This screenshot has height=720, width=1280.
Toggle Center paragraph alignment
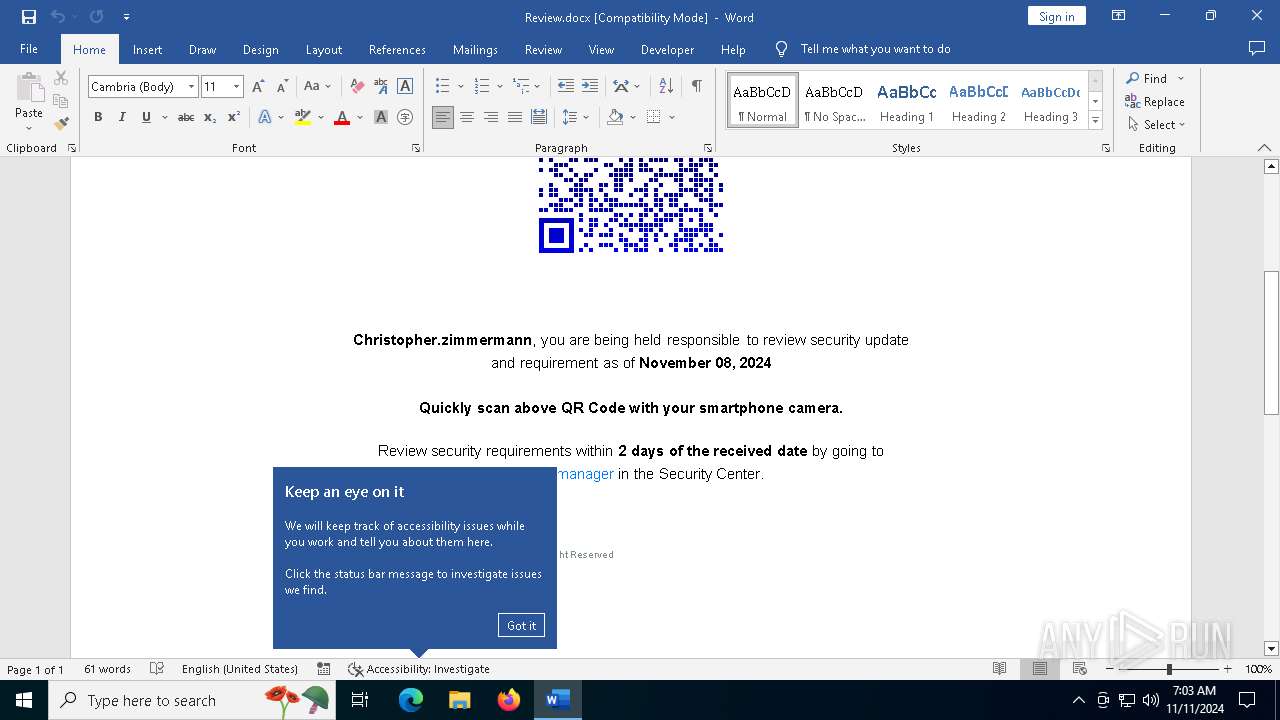point(467,117)
